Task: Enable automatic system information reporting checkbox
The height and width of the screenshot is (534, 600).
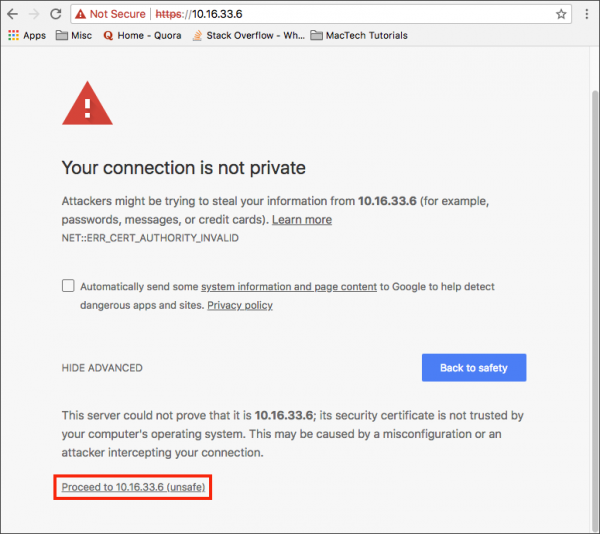Action: (68, 285)
